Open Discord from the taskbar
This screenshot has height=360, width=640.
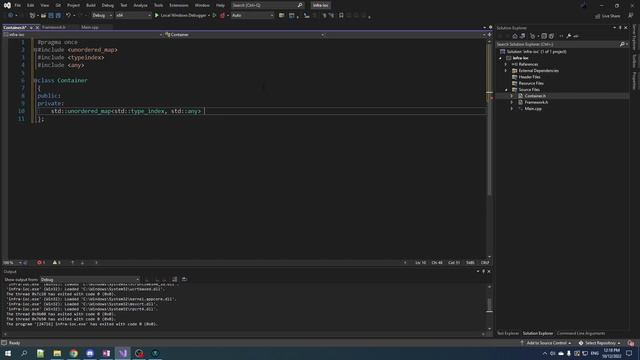pyautogui.click(x=90, y=353)
